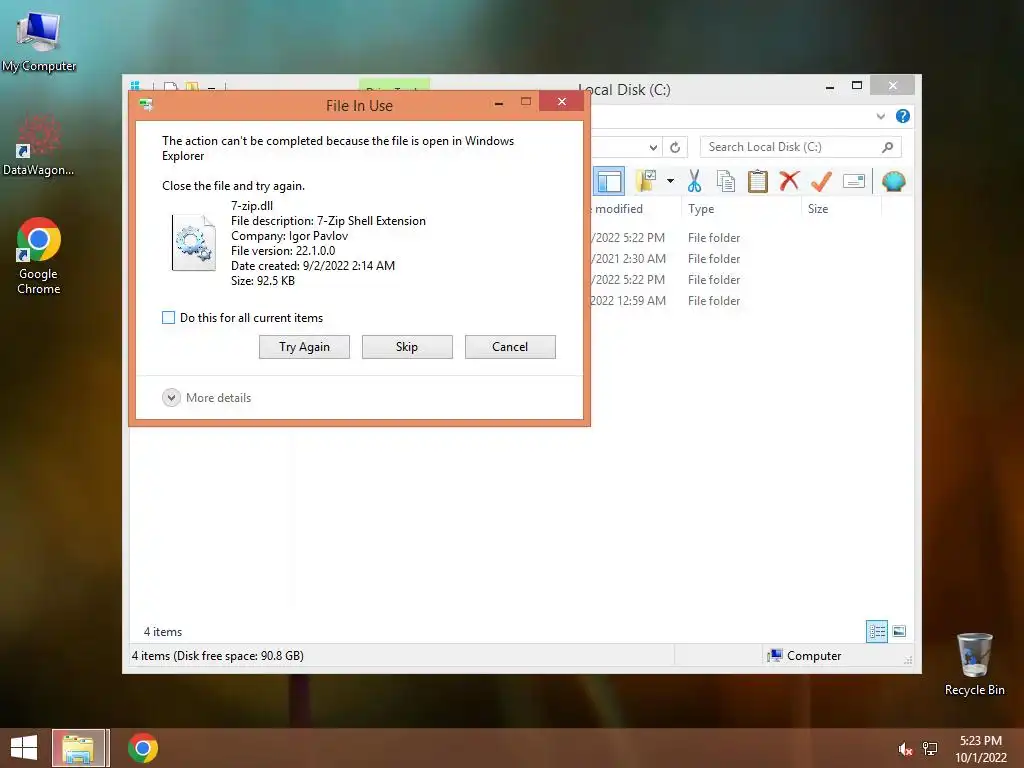Image resolution: width=1024 pixels, height=768 pixels.
Task: Click the Explorer quick-access properties page icon
Action: [x=170, y=86]
